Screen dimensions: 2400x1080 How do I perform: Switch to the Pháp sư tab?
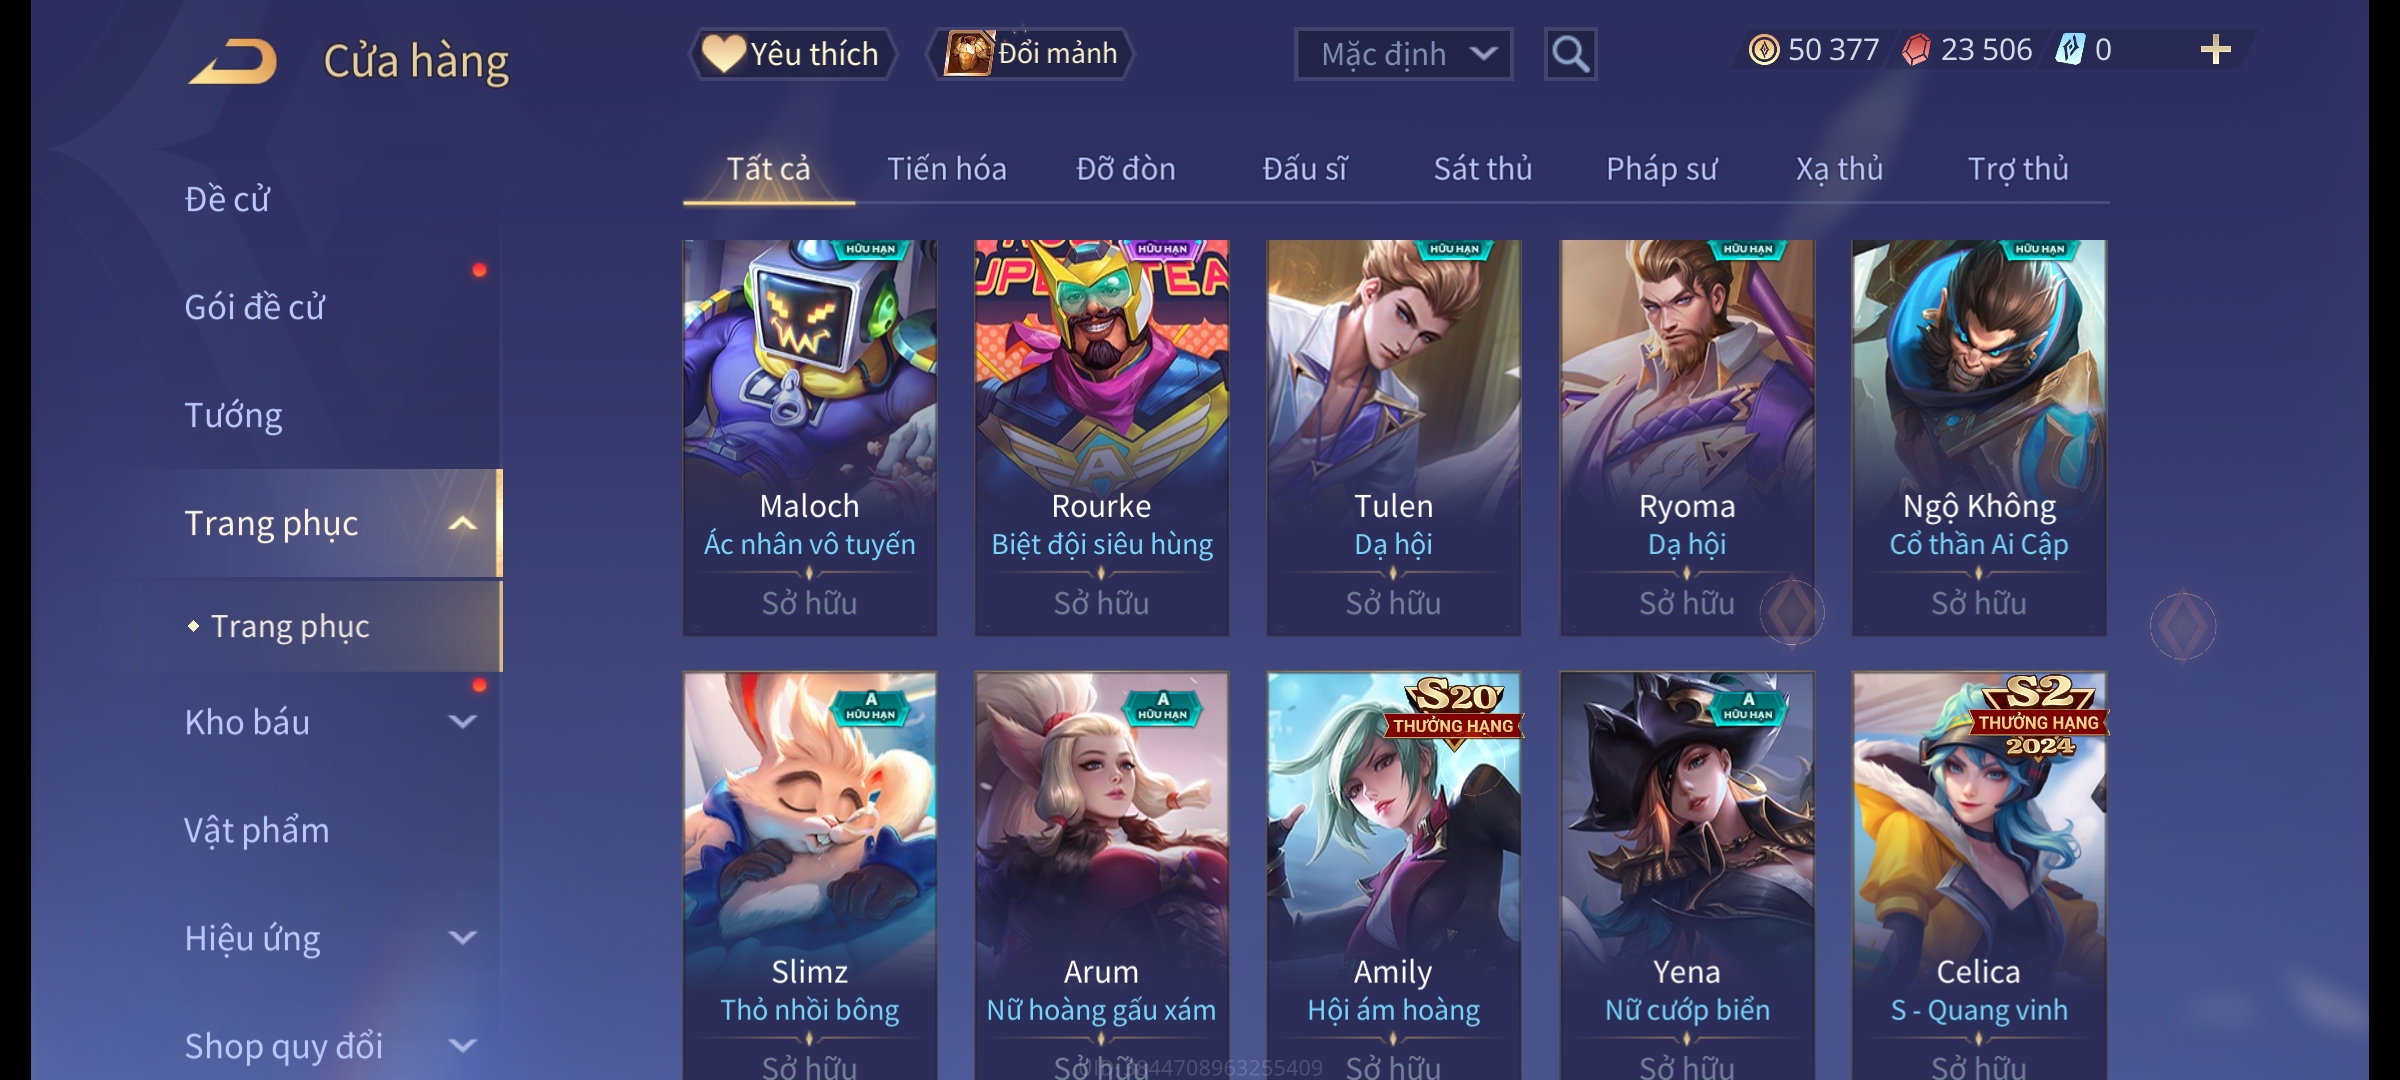coord(1662,169)
